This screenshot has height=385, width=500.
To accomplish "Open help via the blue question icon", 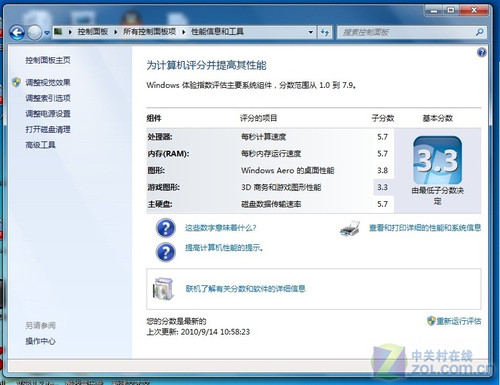I will (481, 52).
